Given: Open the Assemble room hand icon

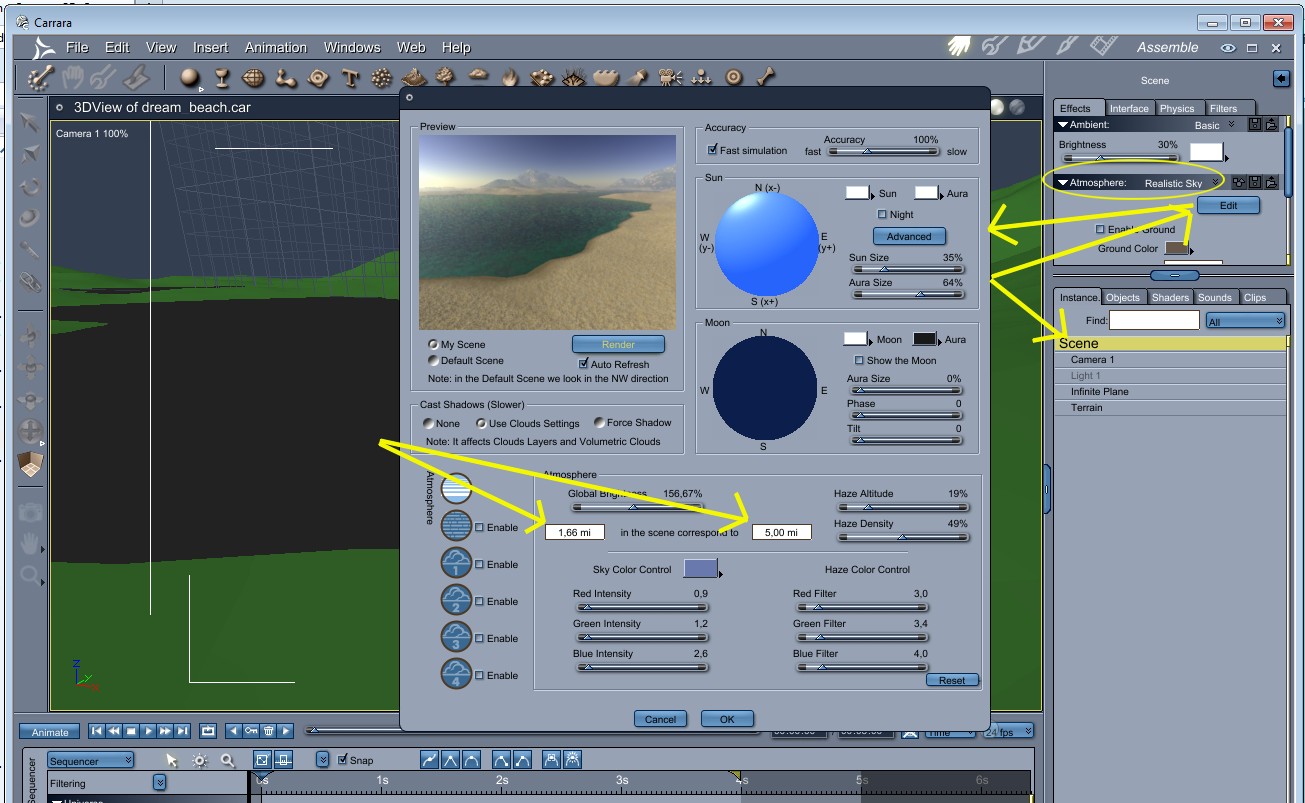Looking at the screenshot, I should tap(960, 46).
